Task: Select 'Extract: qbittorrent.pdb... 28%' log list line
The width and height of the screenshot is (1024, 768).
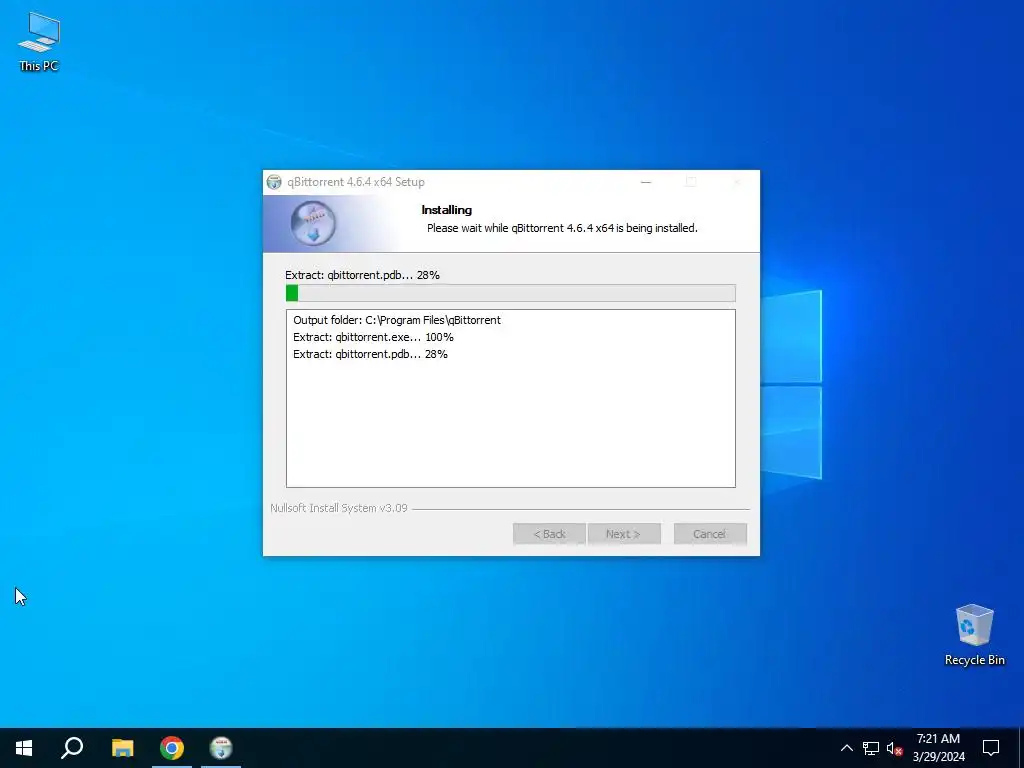Action: [x=370, y=354]
